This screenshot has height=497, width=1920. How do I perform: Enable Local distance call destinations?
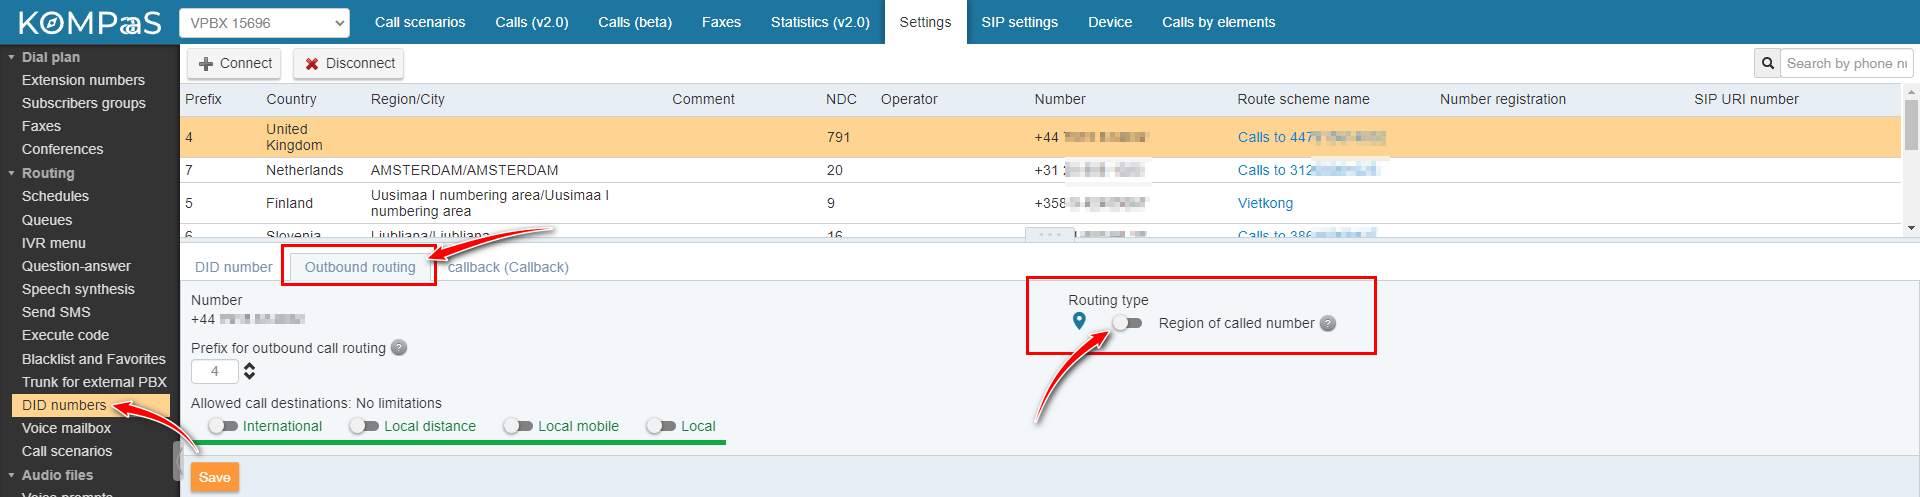point(364,426)
